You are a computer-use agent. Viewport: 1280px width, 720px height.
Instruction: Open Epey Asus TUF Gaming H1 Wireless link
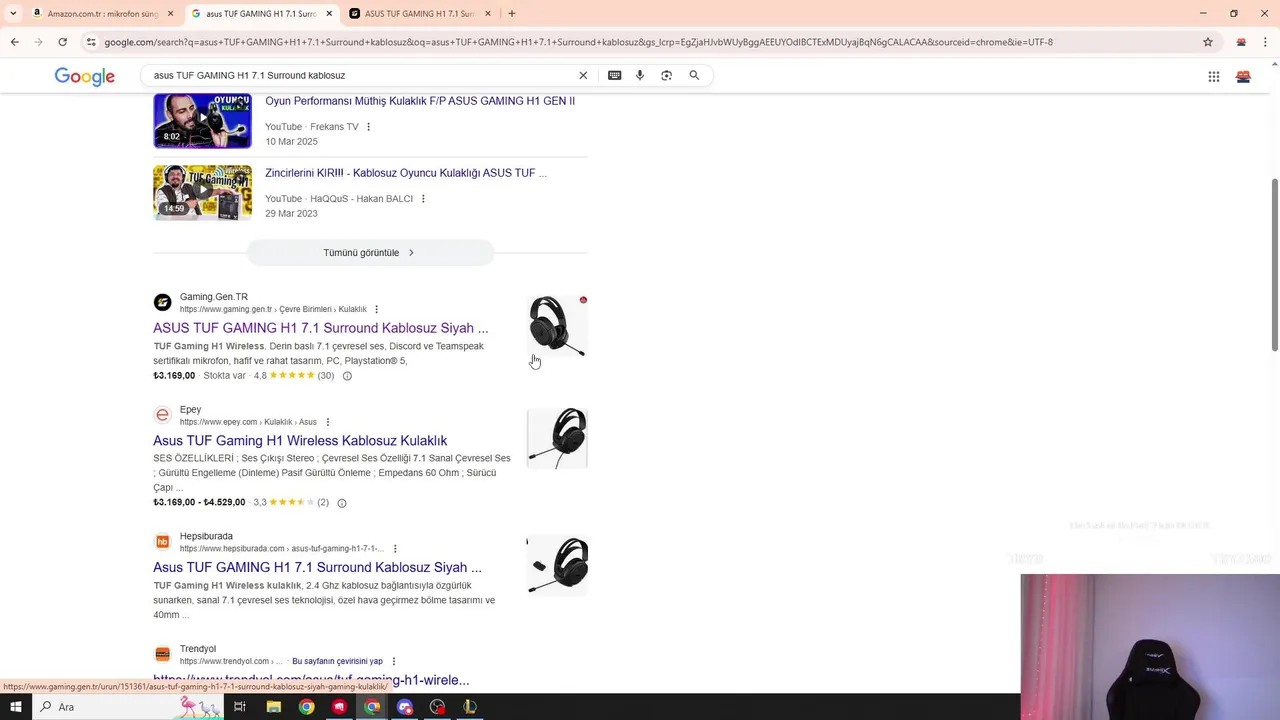point(300,441)
